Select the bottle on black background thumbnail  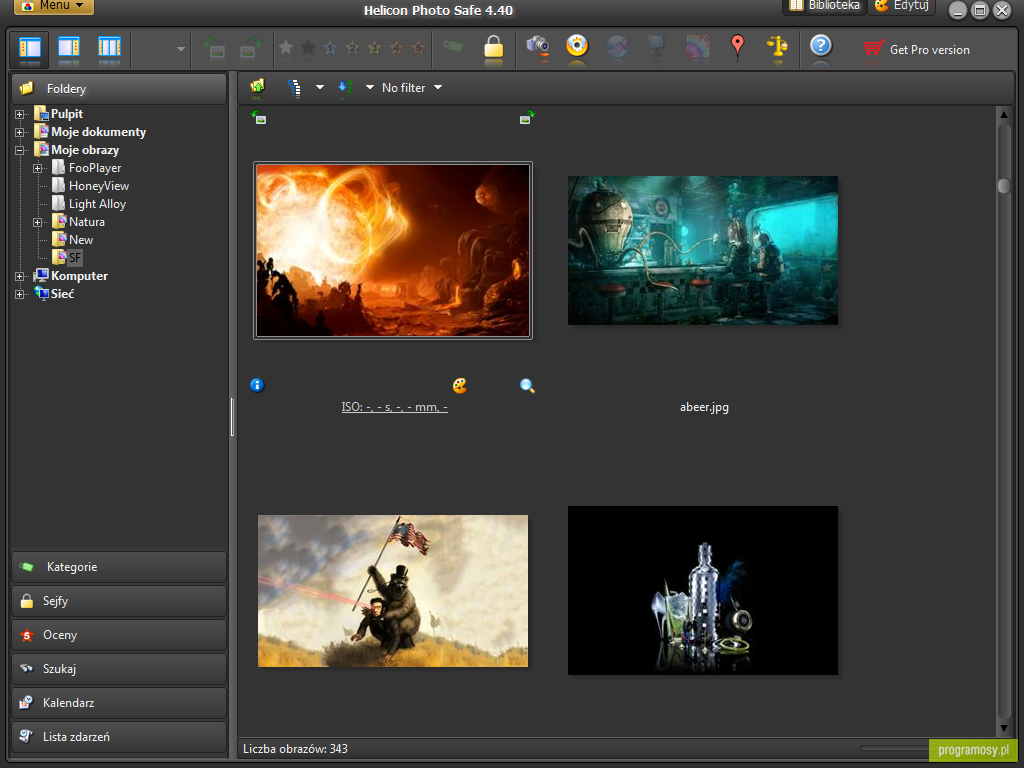click(x=703, y=590)
